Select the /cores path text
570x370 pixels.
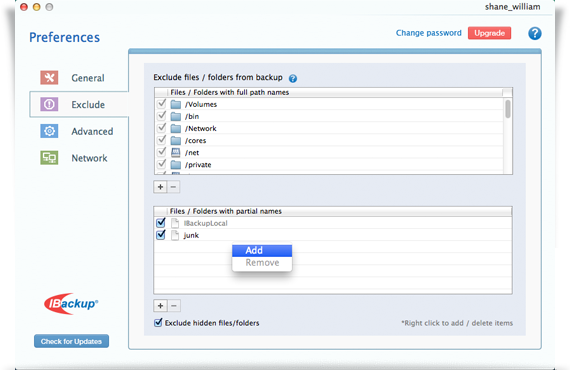[195, 140]
